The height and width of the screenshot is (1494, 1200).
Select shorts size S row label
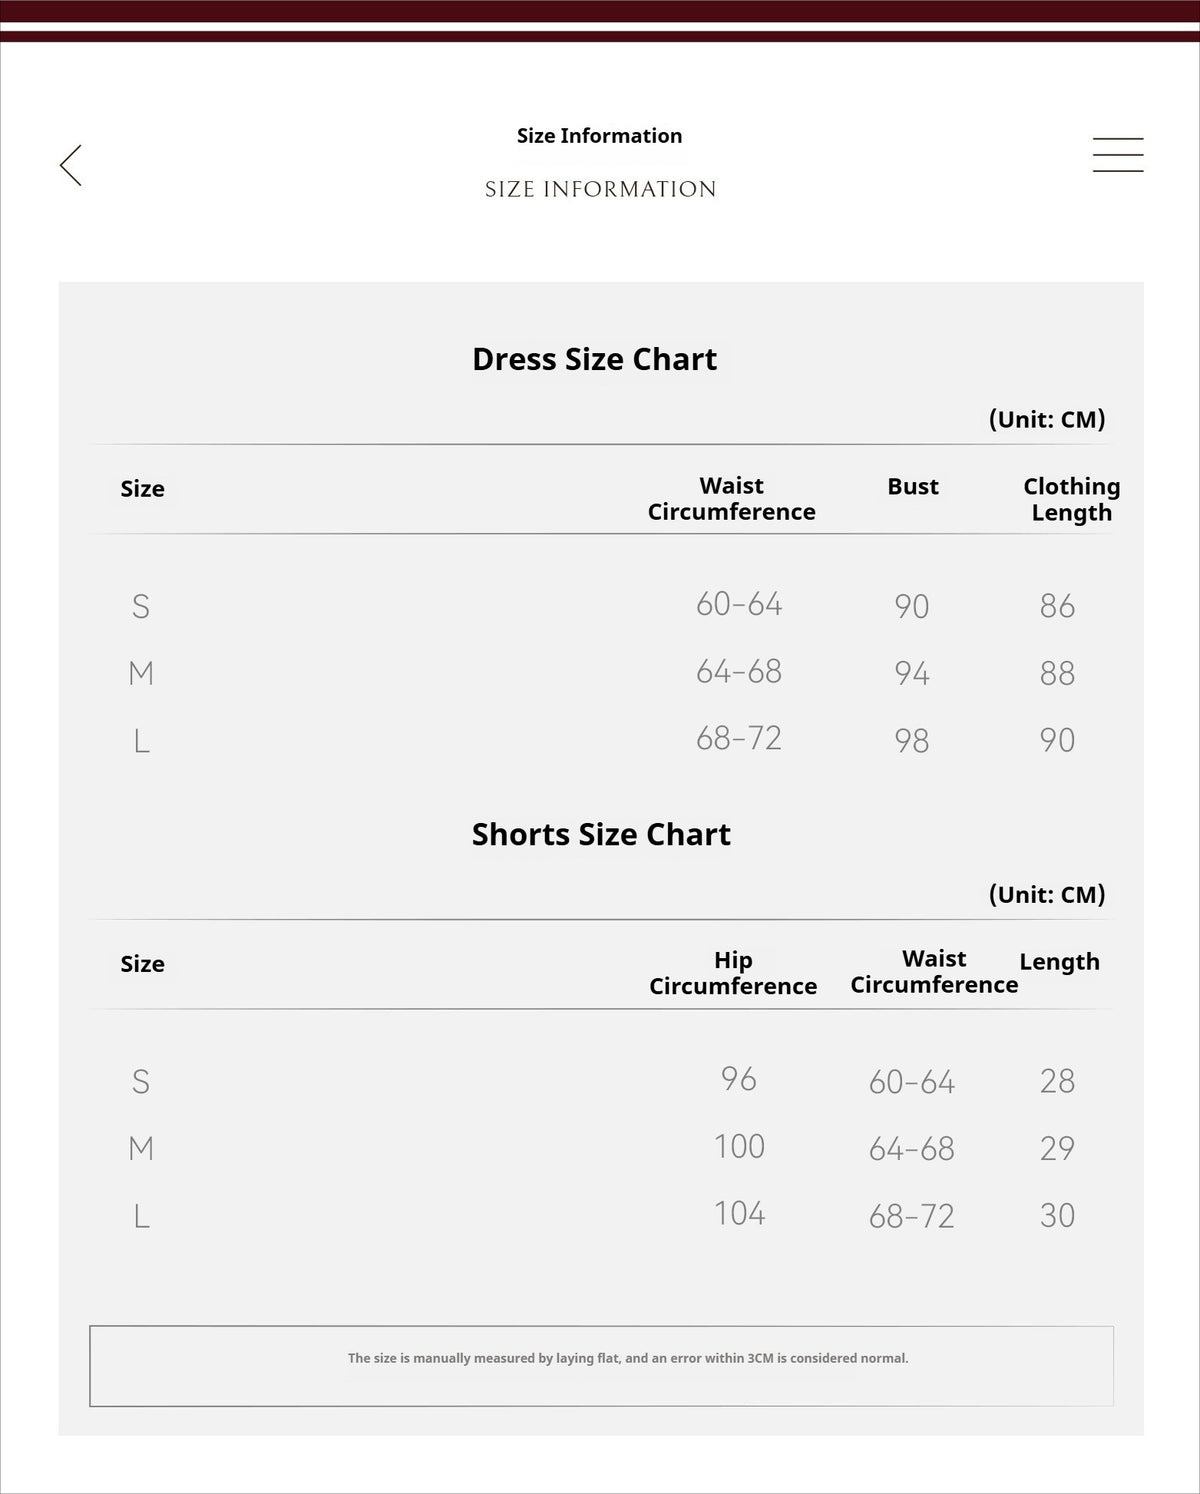[x=141, y=1081]
